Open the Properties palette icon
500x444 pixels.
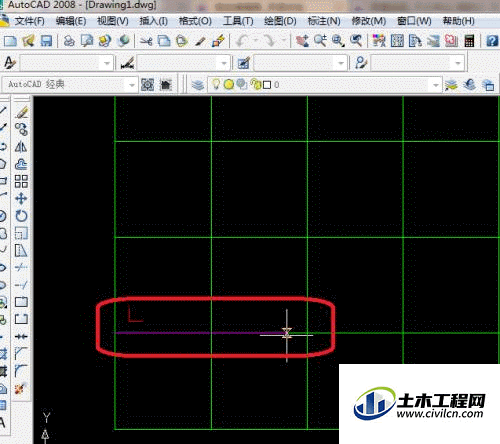(x=379, y=41)
